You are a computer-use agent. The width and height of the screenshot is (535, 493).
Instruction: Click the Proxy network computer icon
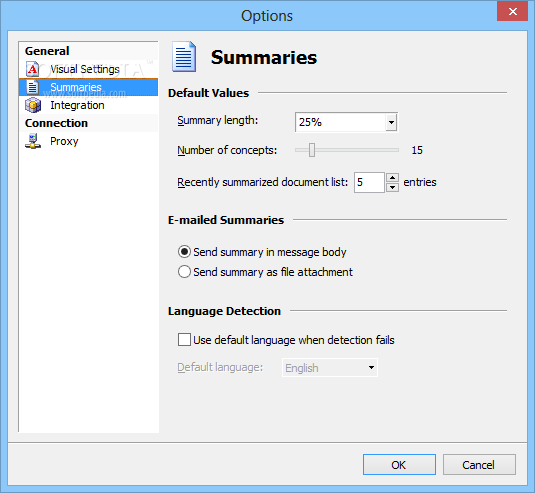pyautogui.click(x=33, y=141)
